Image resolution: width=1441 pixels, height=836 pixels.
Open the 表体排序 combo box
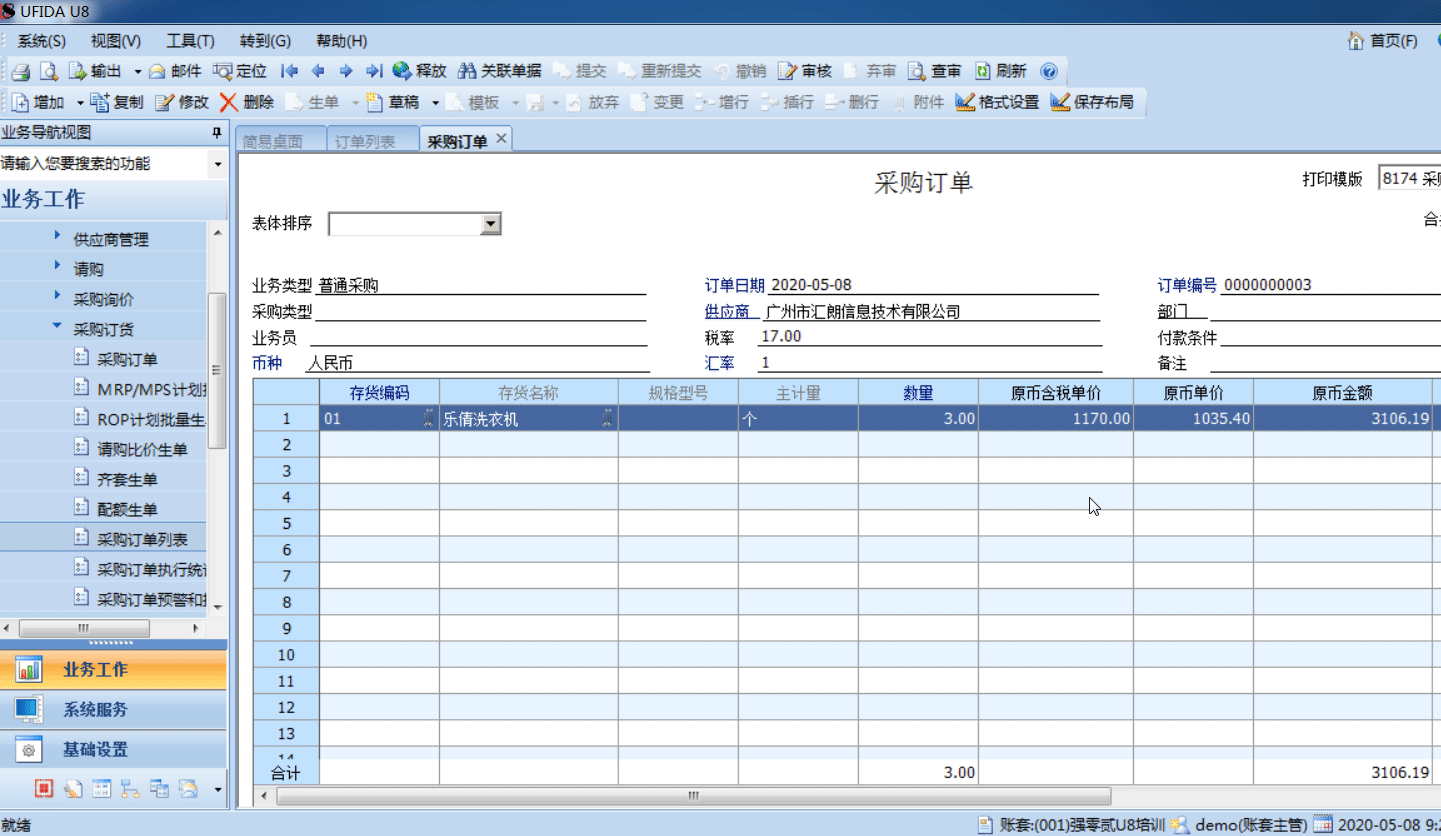tap(415, 224)
